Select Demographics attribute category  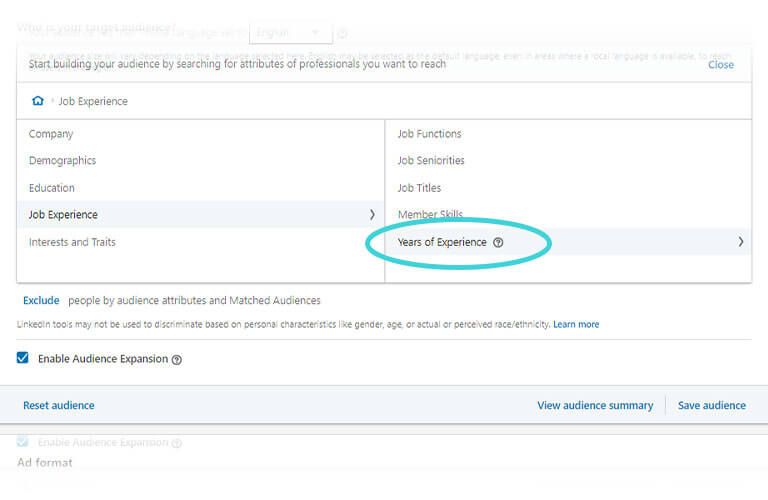[62, 161]
